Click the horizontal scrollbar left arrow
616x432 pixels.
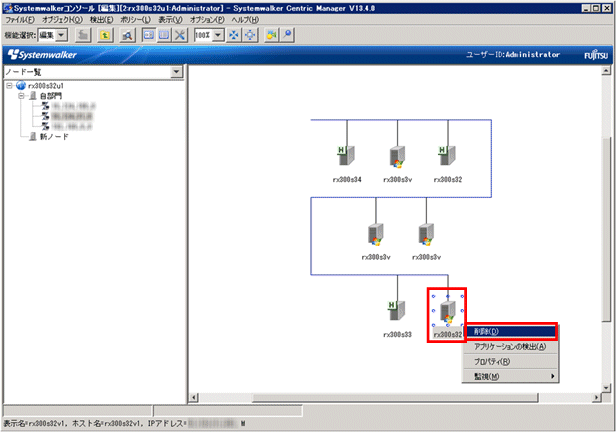(194, 397)
